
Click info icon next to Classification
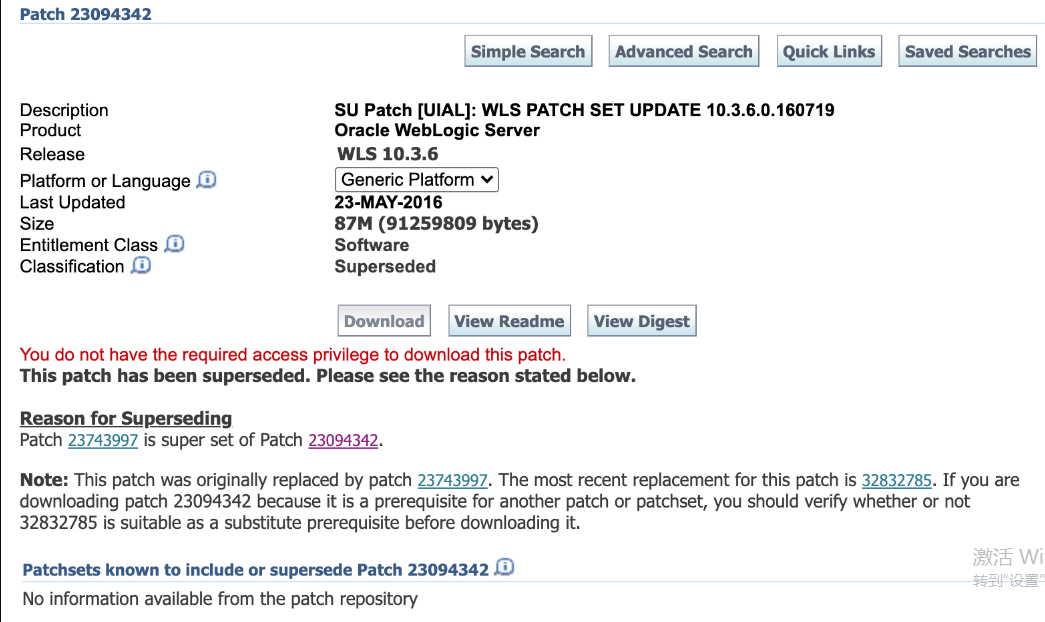pyautogui.click(x=141, y=265)
